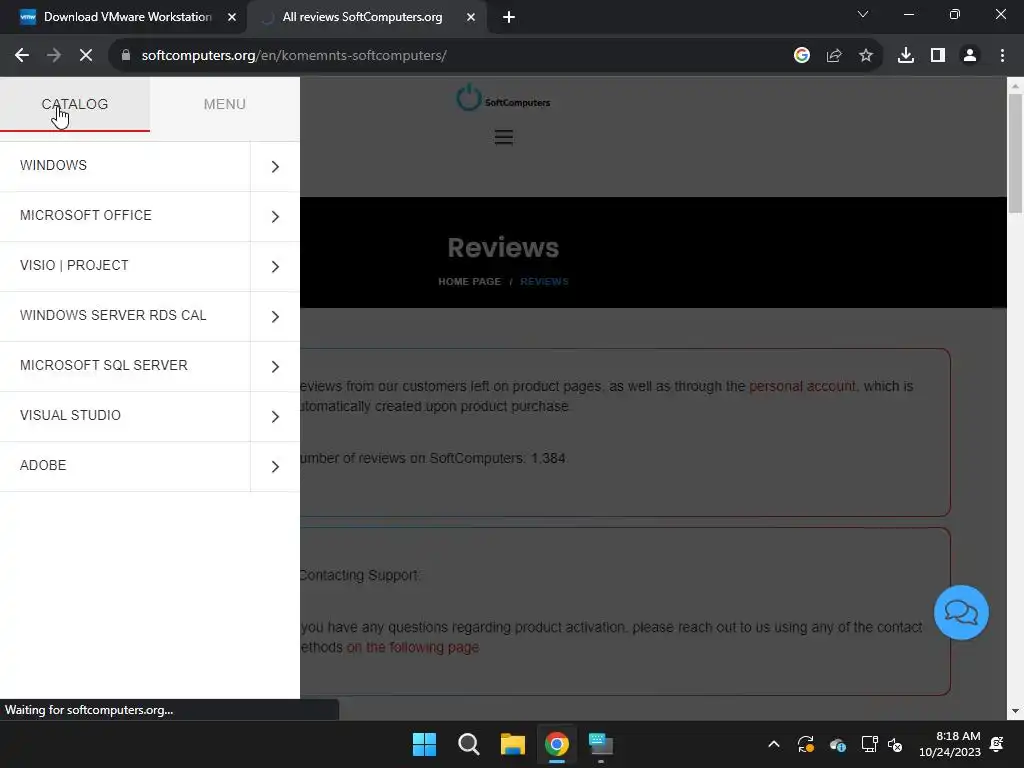Expand MICROSOFT SQL SERVER chevron
1024x768 pixels.
click(275, 366)
